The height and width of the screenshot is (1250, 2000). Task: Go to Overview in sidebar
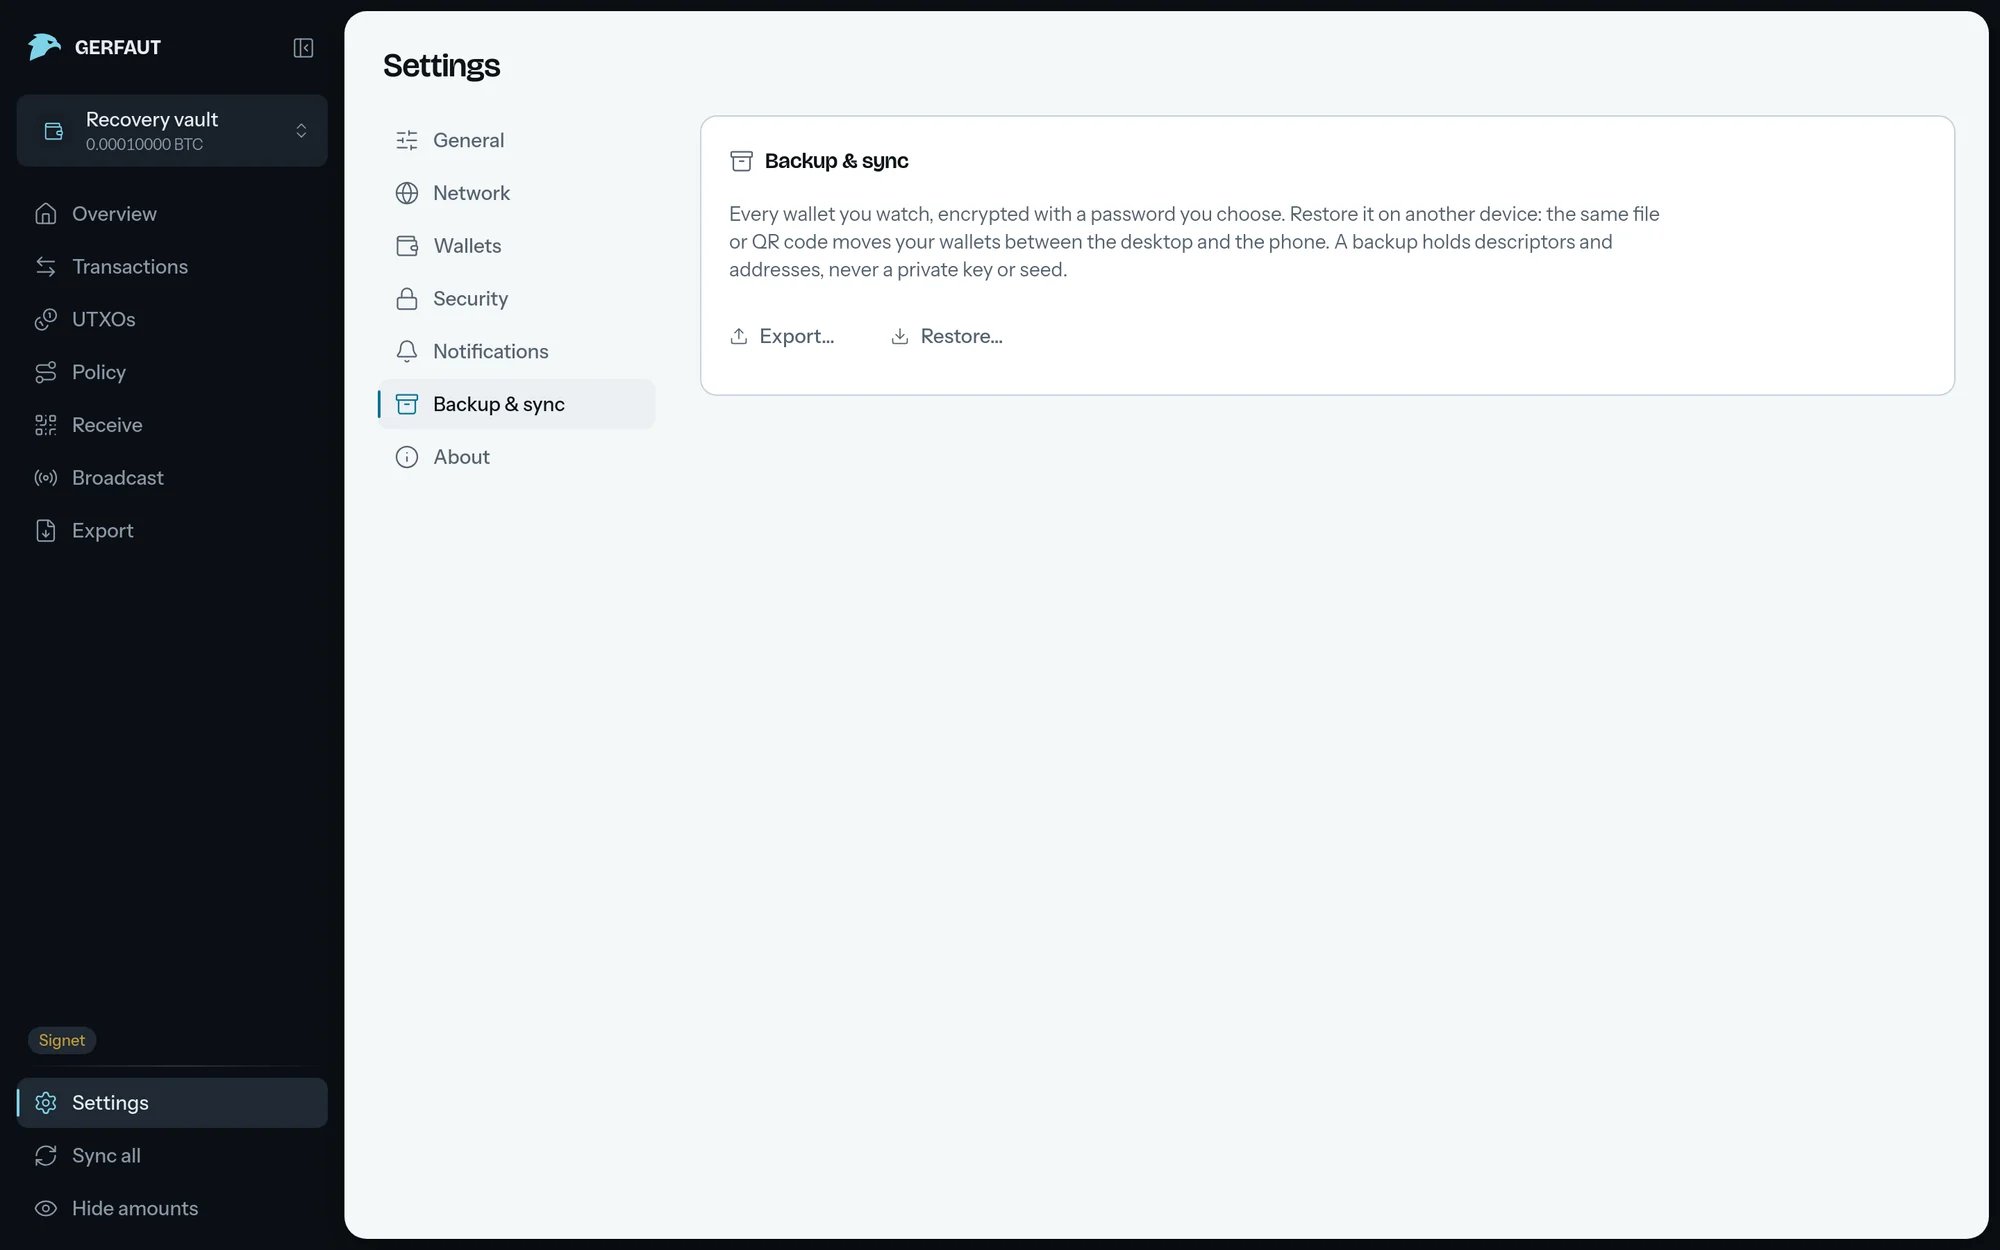click(x=172, y=214)
